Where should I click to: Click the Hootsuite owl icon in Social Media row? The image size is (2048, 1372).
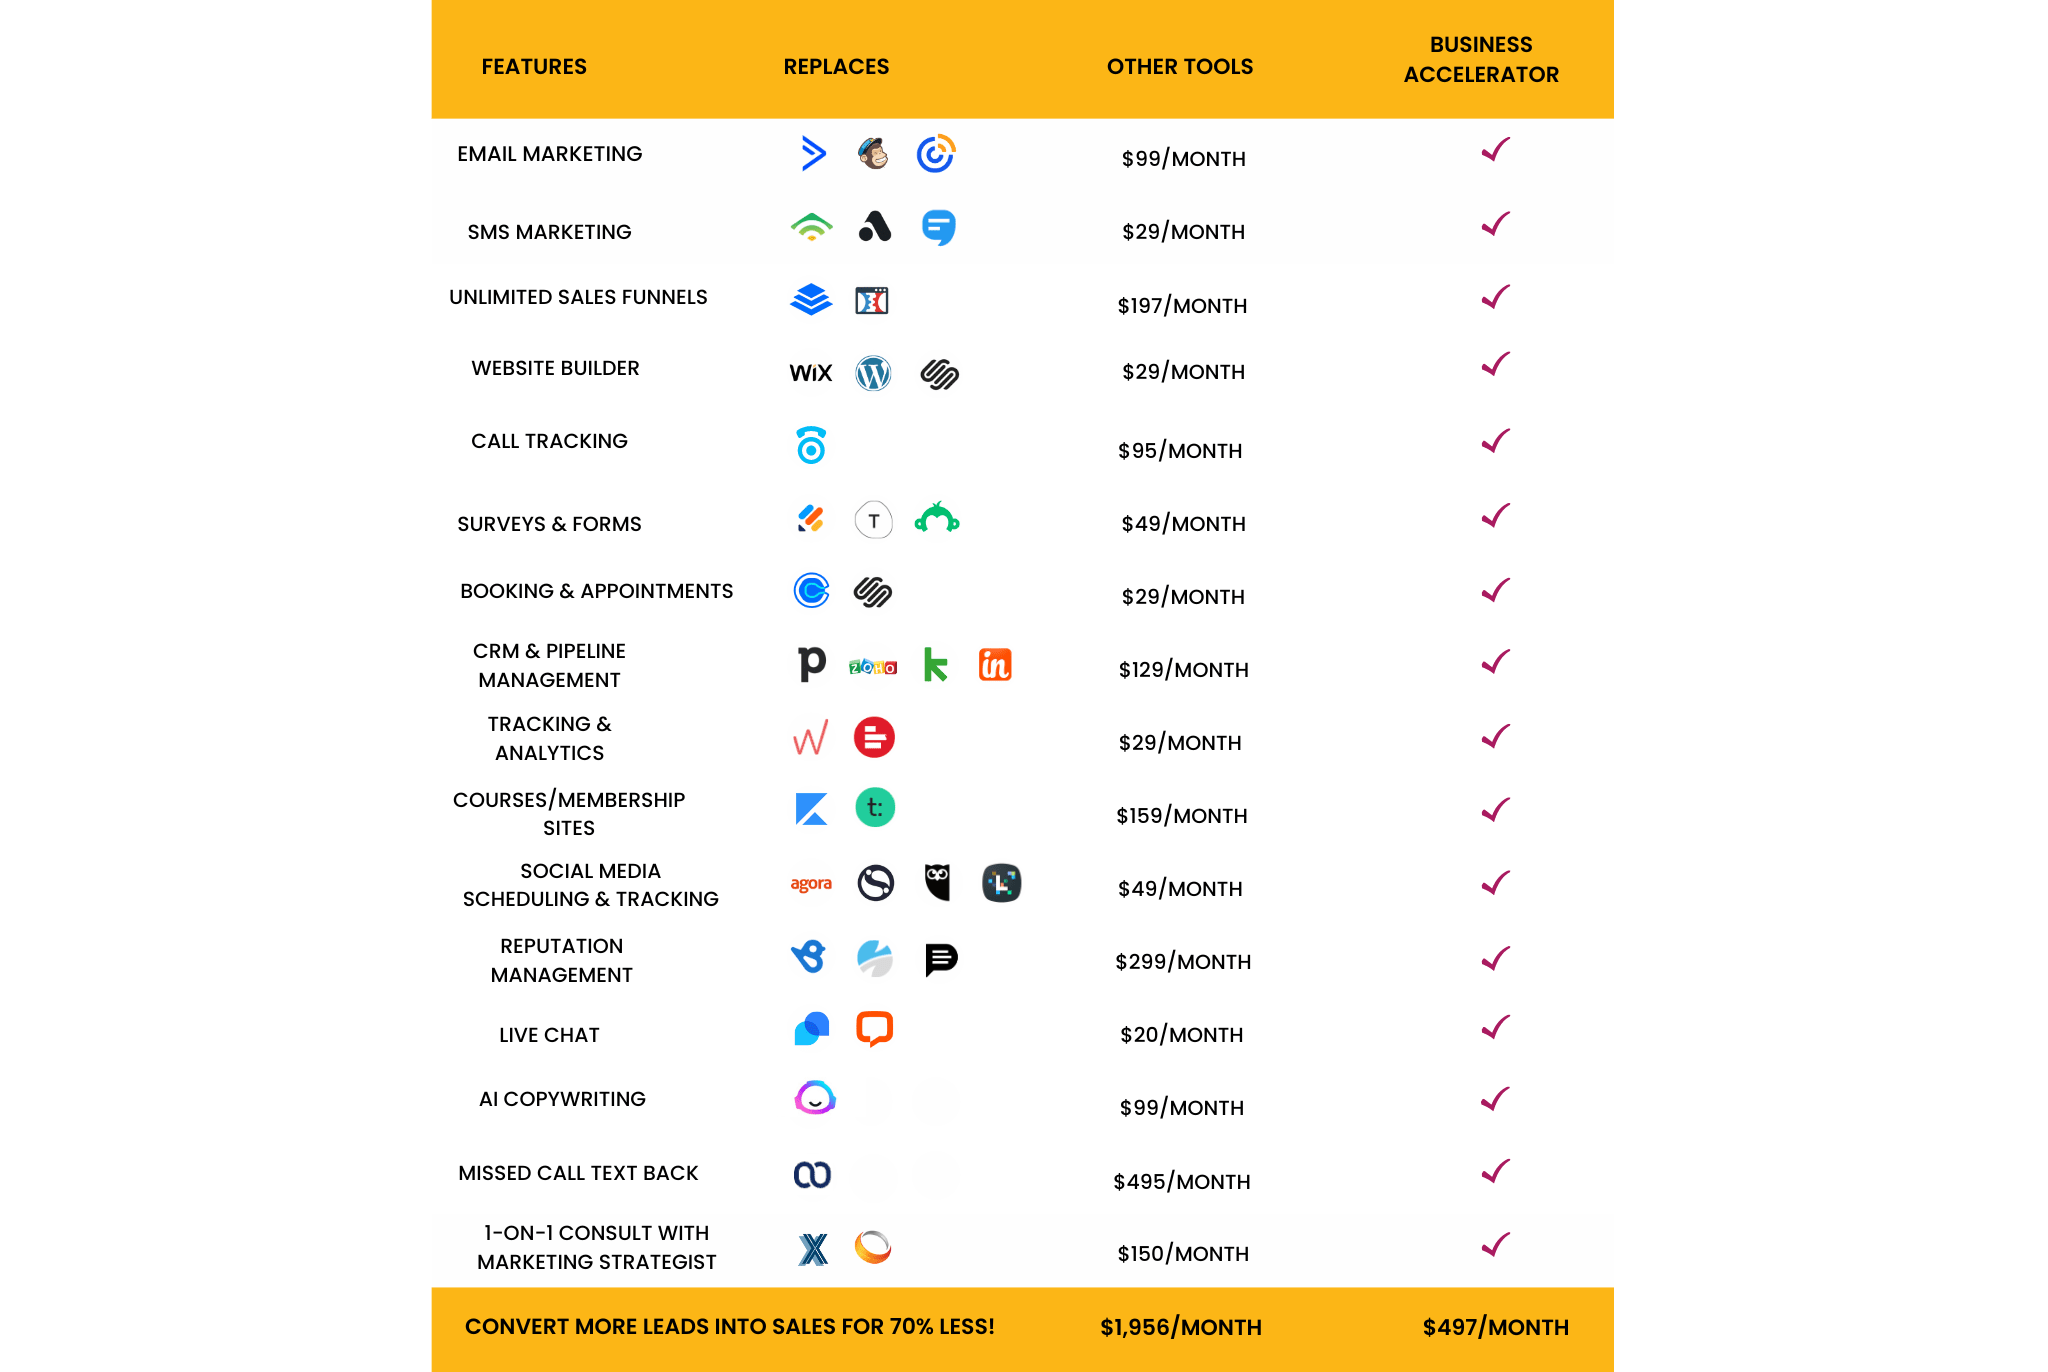pos(937,884)
